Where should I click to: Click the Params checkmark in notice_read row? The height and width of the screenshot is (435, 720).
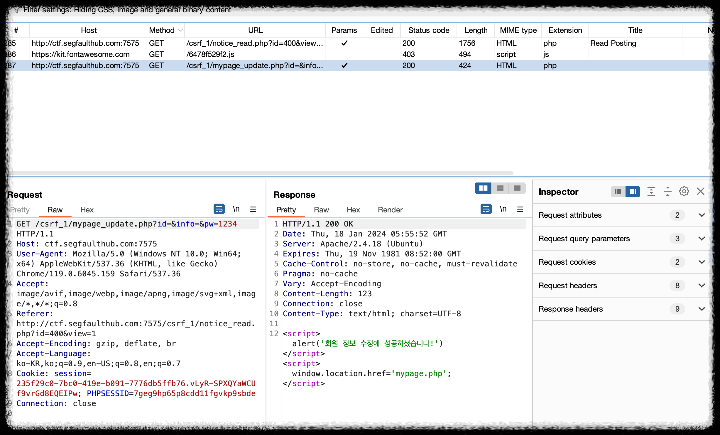(x=344, y=43)
